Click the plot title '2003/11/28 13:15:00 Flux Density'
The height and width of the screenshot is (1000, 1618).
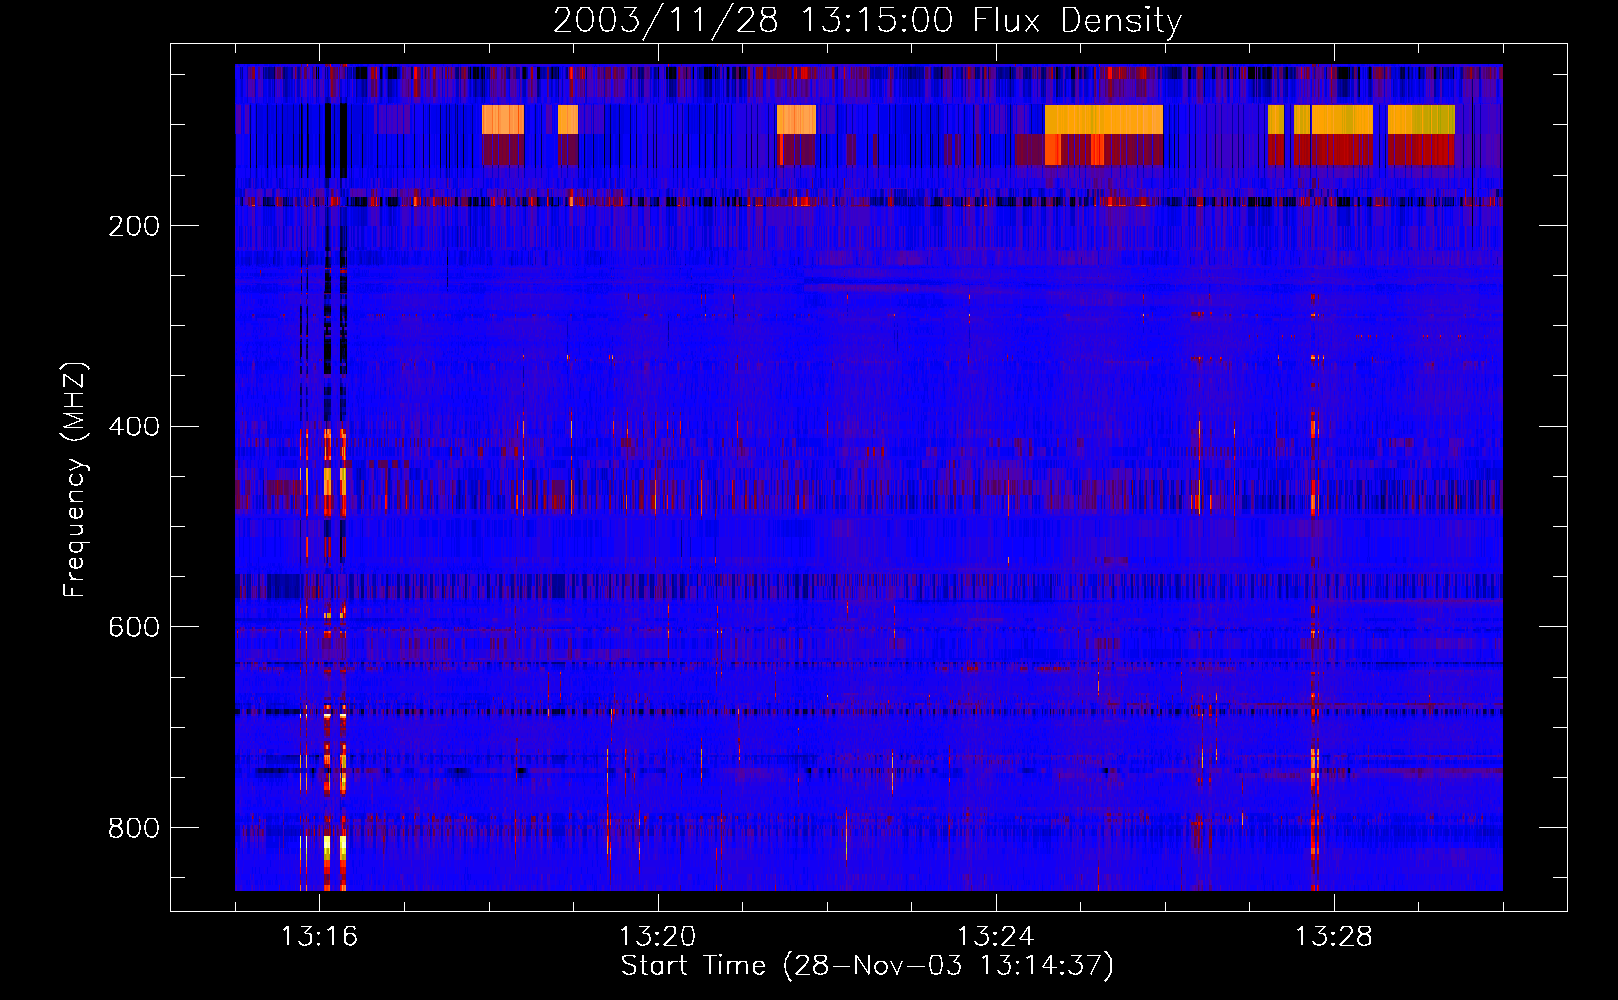(867, 20)
